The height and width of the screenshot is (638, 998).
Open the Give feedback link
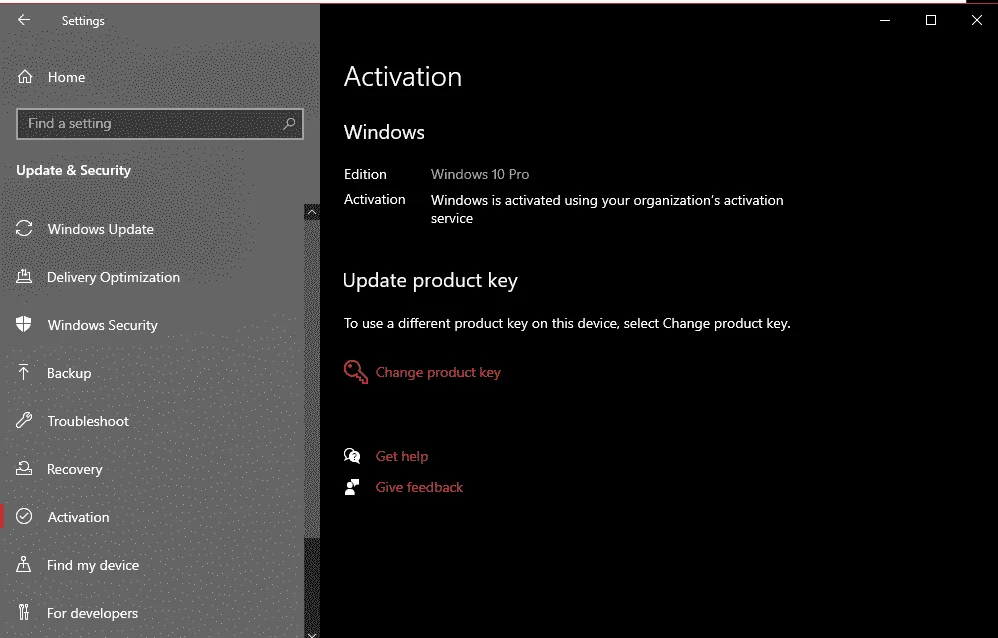(x=419, y=487)
